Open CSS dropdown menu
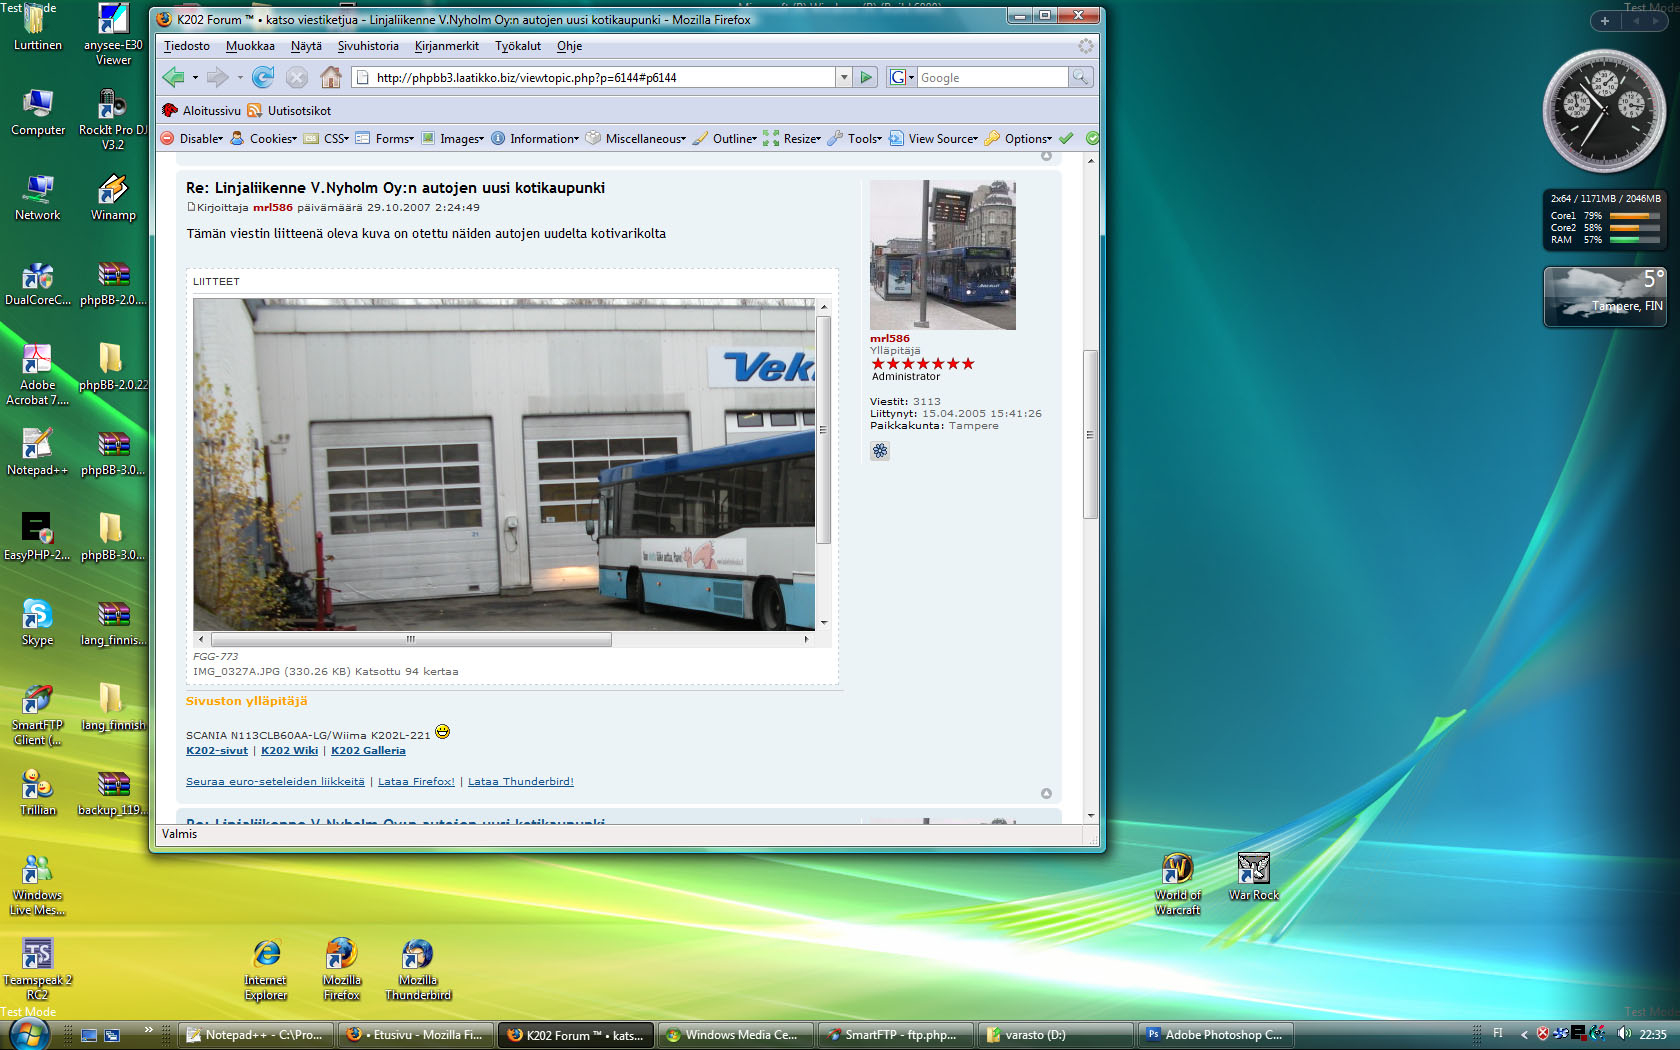The height and width of the screenshot is (1050, 1680). pos(327,139)
